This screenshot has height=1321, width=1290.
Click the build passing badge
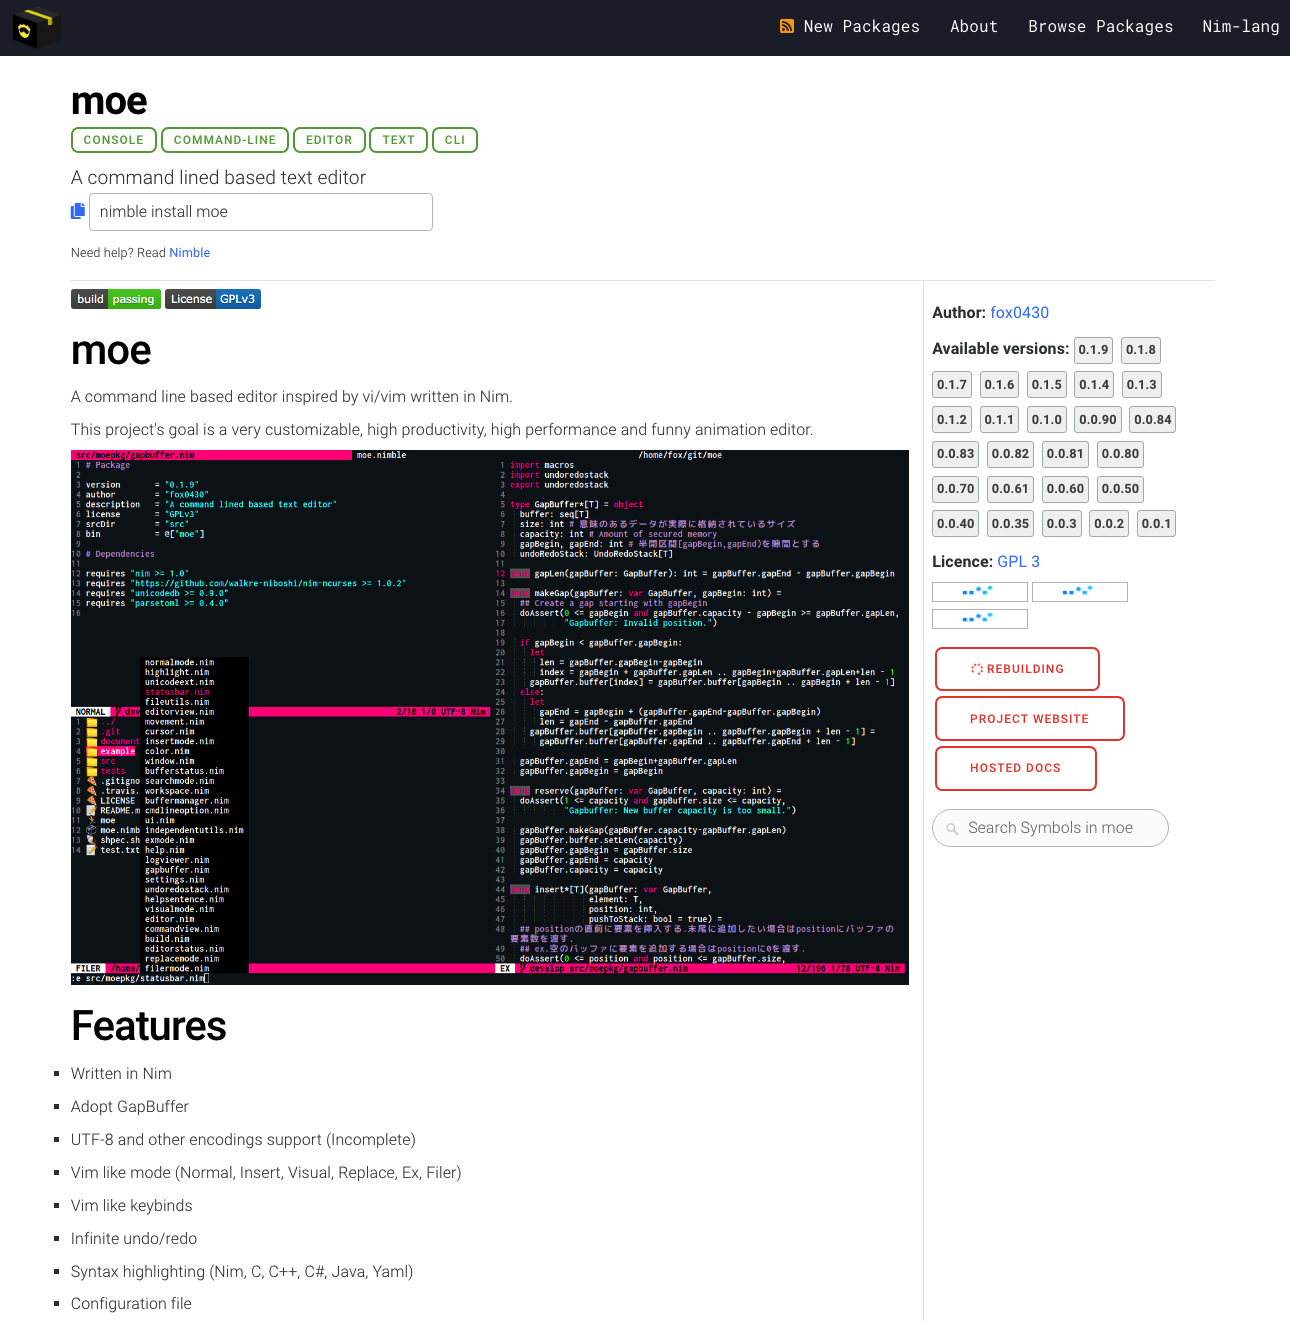coord(116,299)
